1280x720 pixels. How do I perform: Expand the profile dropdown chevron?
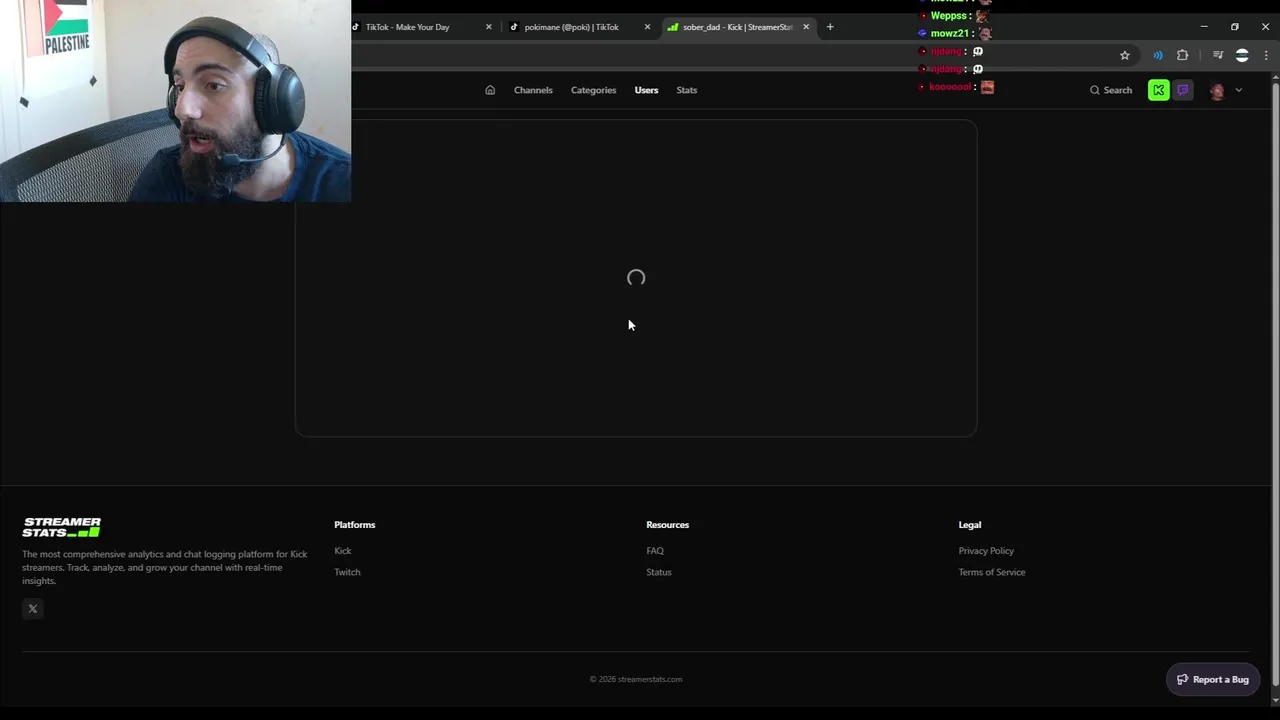(x=1238, y=90)
